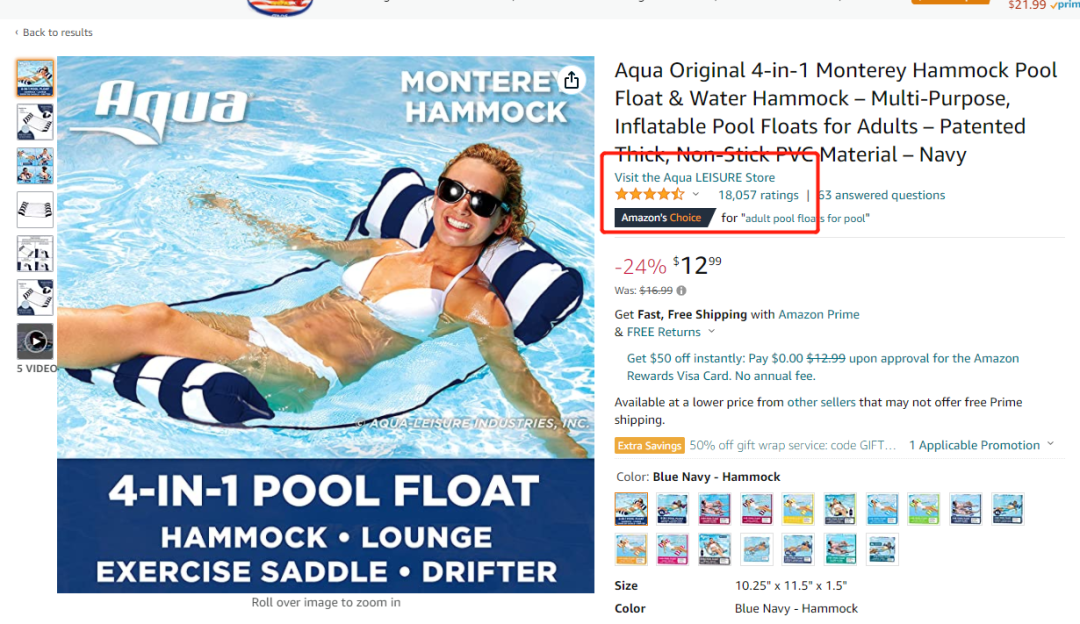Screen dimensions: 1080x624
Task: Select the yellow float swatch in the first row
Action: coord(798,509)
